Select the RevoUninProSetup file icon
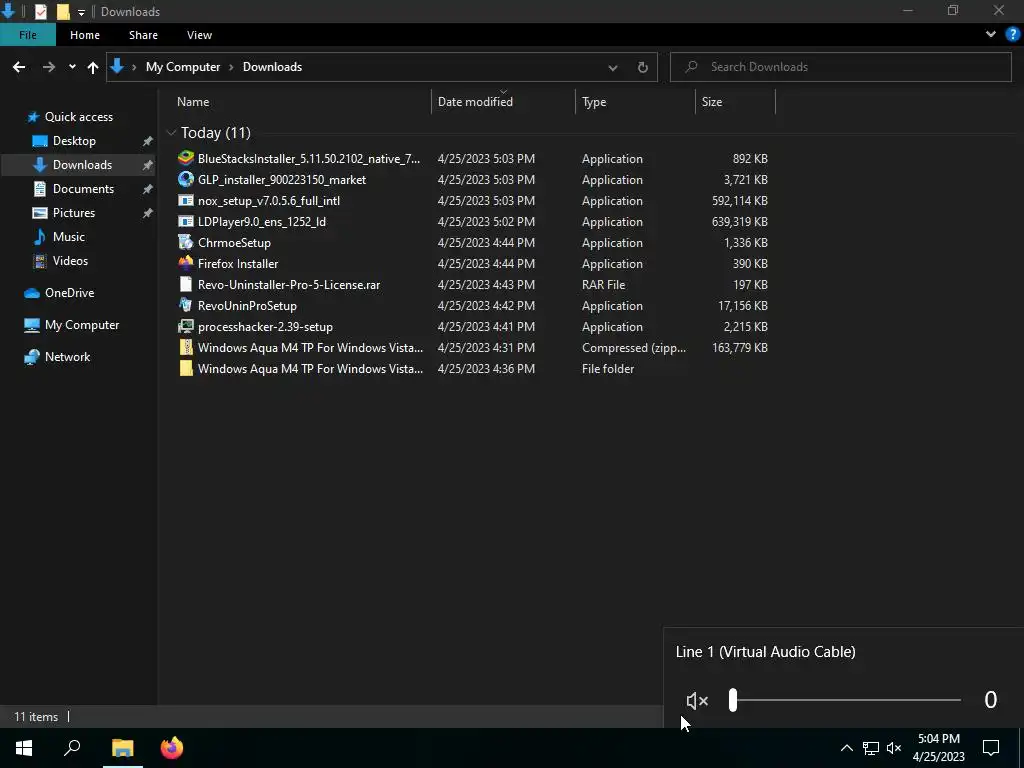 click(186, 305)
